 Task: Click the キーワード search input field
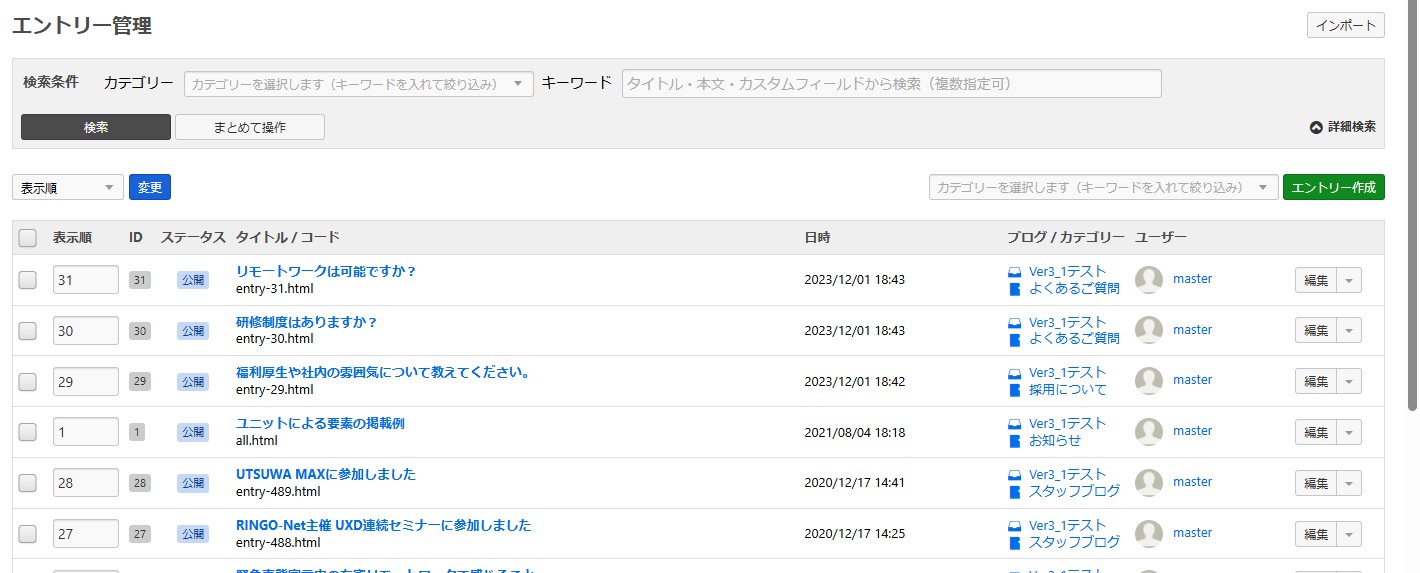point(891,84)
